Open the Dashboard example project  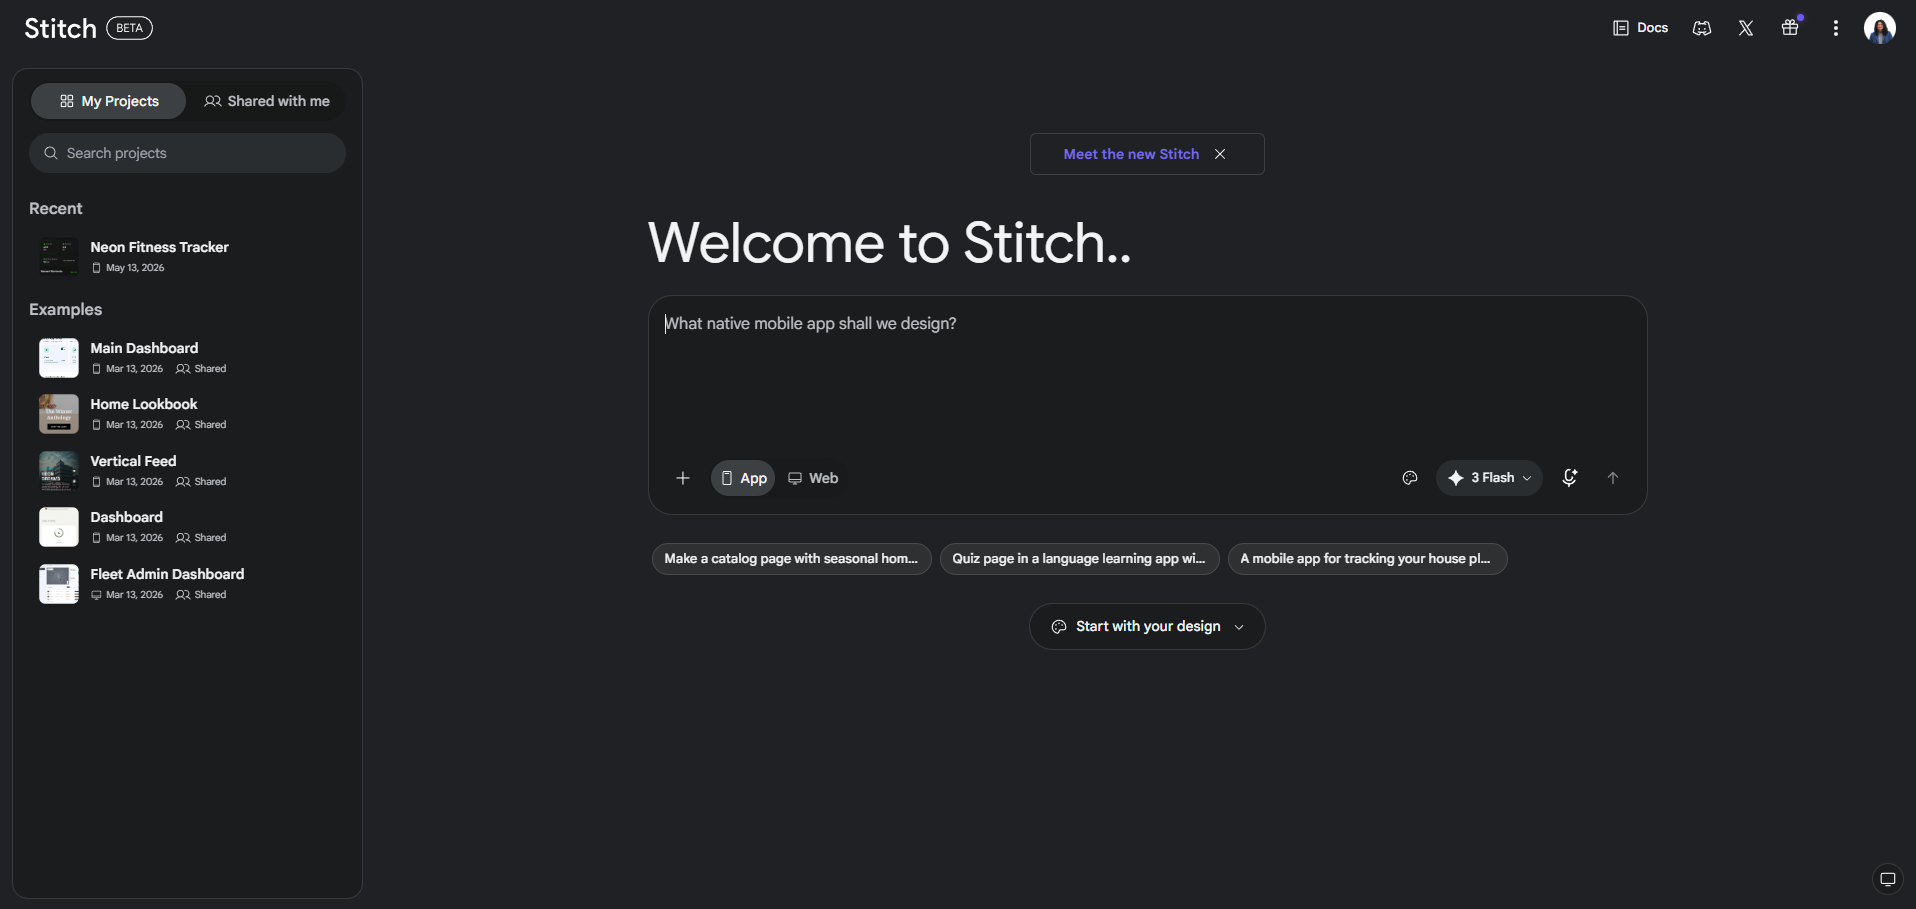[x=188, y=527]
